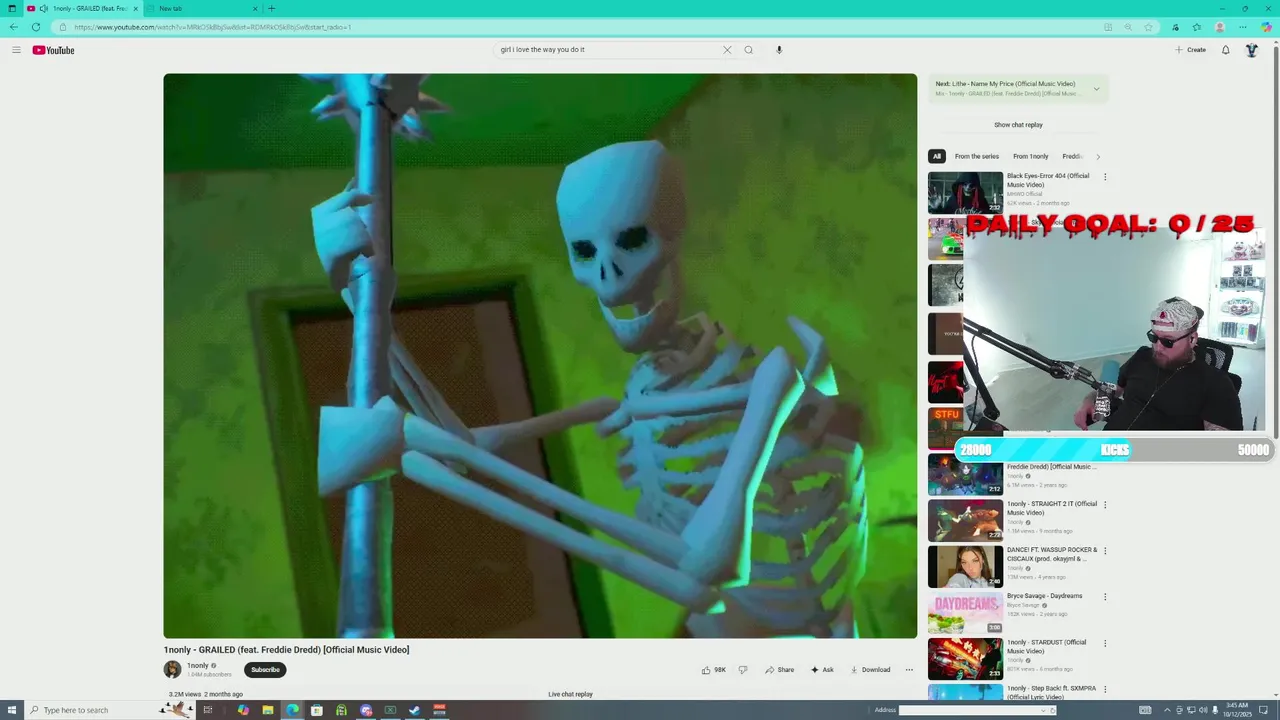Open the 1nonly STARDUST thumbnail
Screen dimensions: 1280x720
click(x=965, y=658)
